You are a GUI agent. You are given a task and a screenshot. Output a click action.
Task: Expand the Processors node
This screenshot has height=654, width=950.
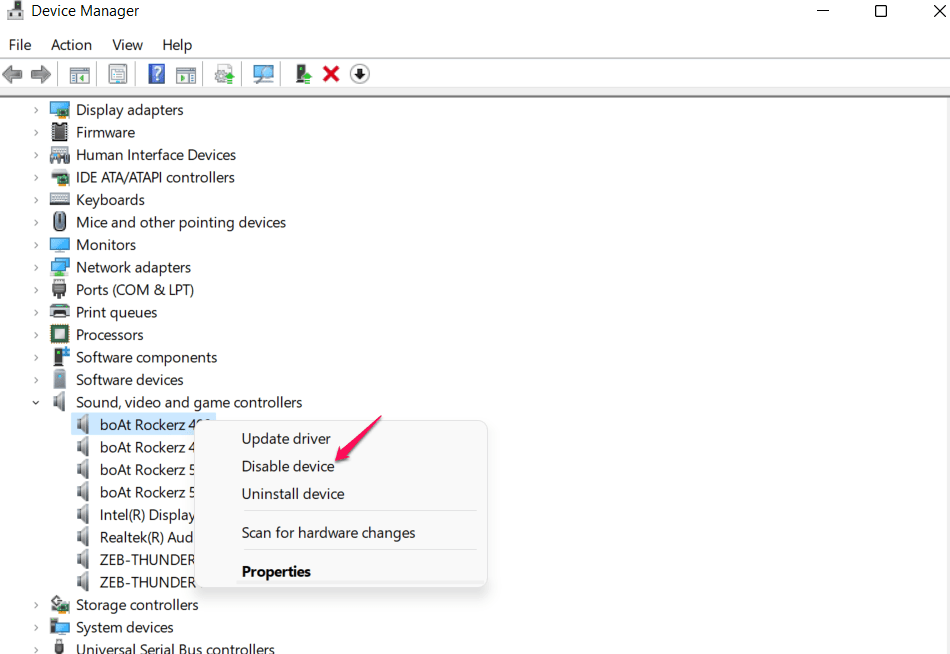click(36, 335)
